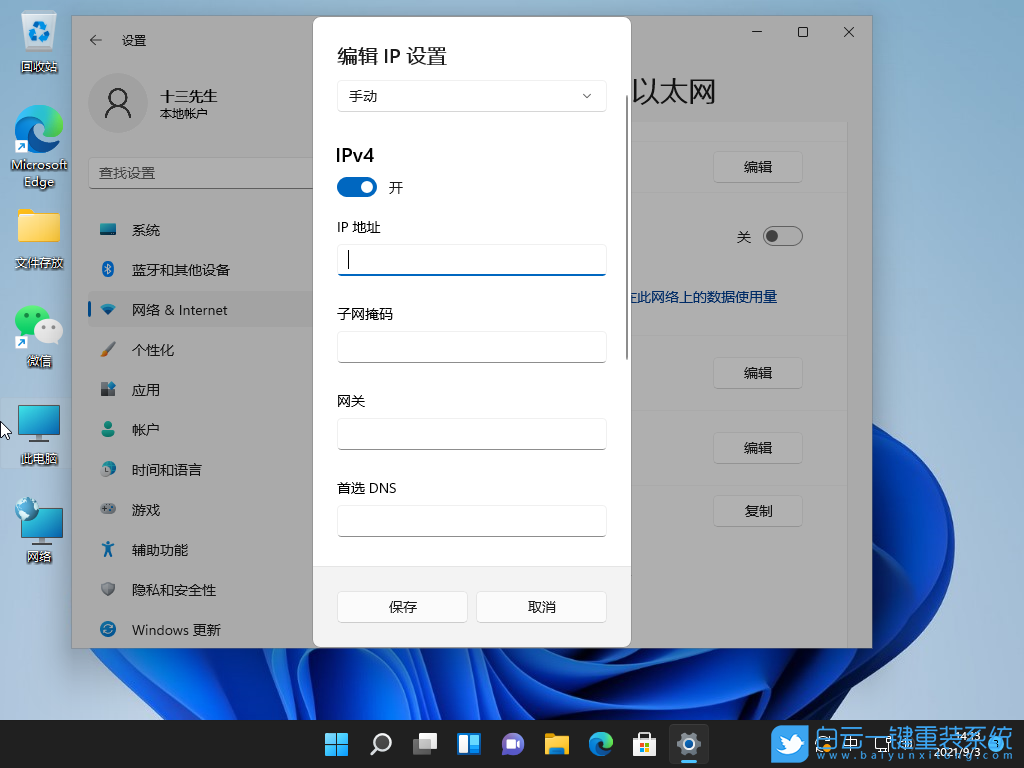The width and height of the screenshot is (1024, 768).
Task: Open the Network (网络) desktop icon
Action: click(x=38, y=525)
